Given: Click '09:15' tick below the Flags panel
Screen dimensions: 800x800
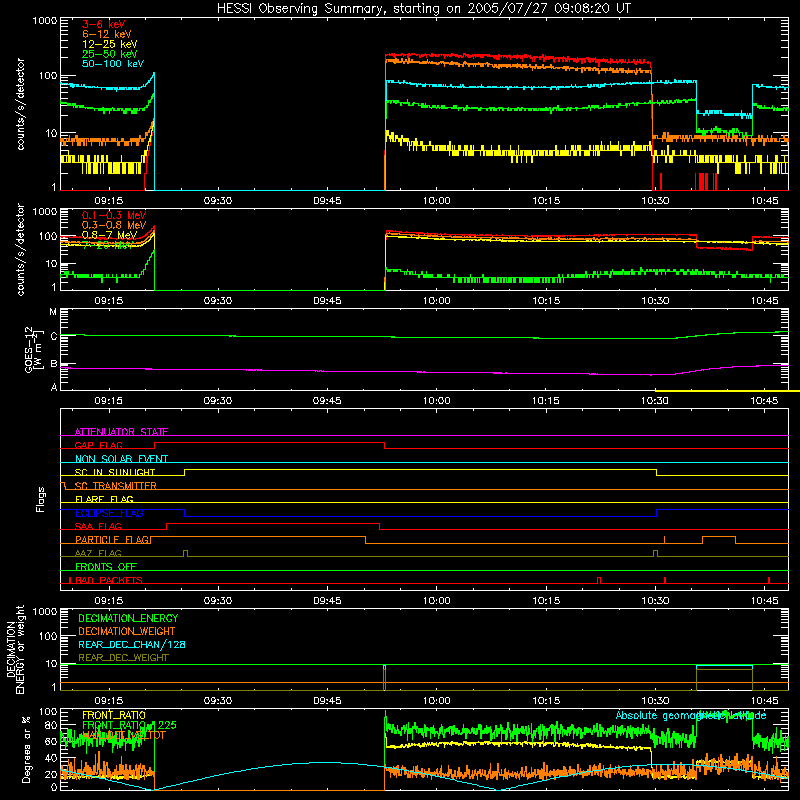Looking at the screenshot, I should tap(109, 601).
